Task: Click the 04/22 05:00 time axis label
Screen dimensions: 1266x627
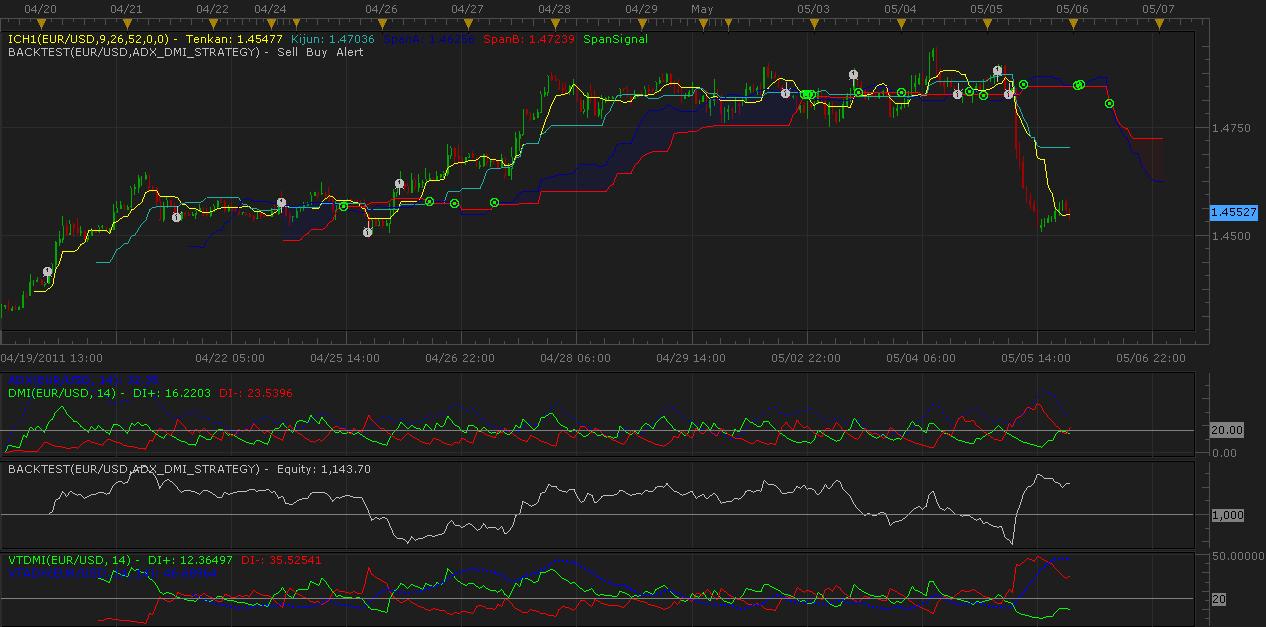Action: click(230, 357)
